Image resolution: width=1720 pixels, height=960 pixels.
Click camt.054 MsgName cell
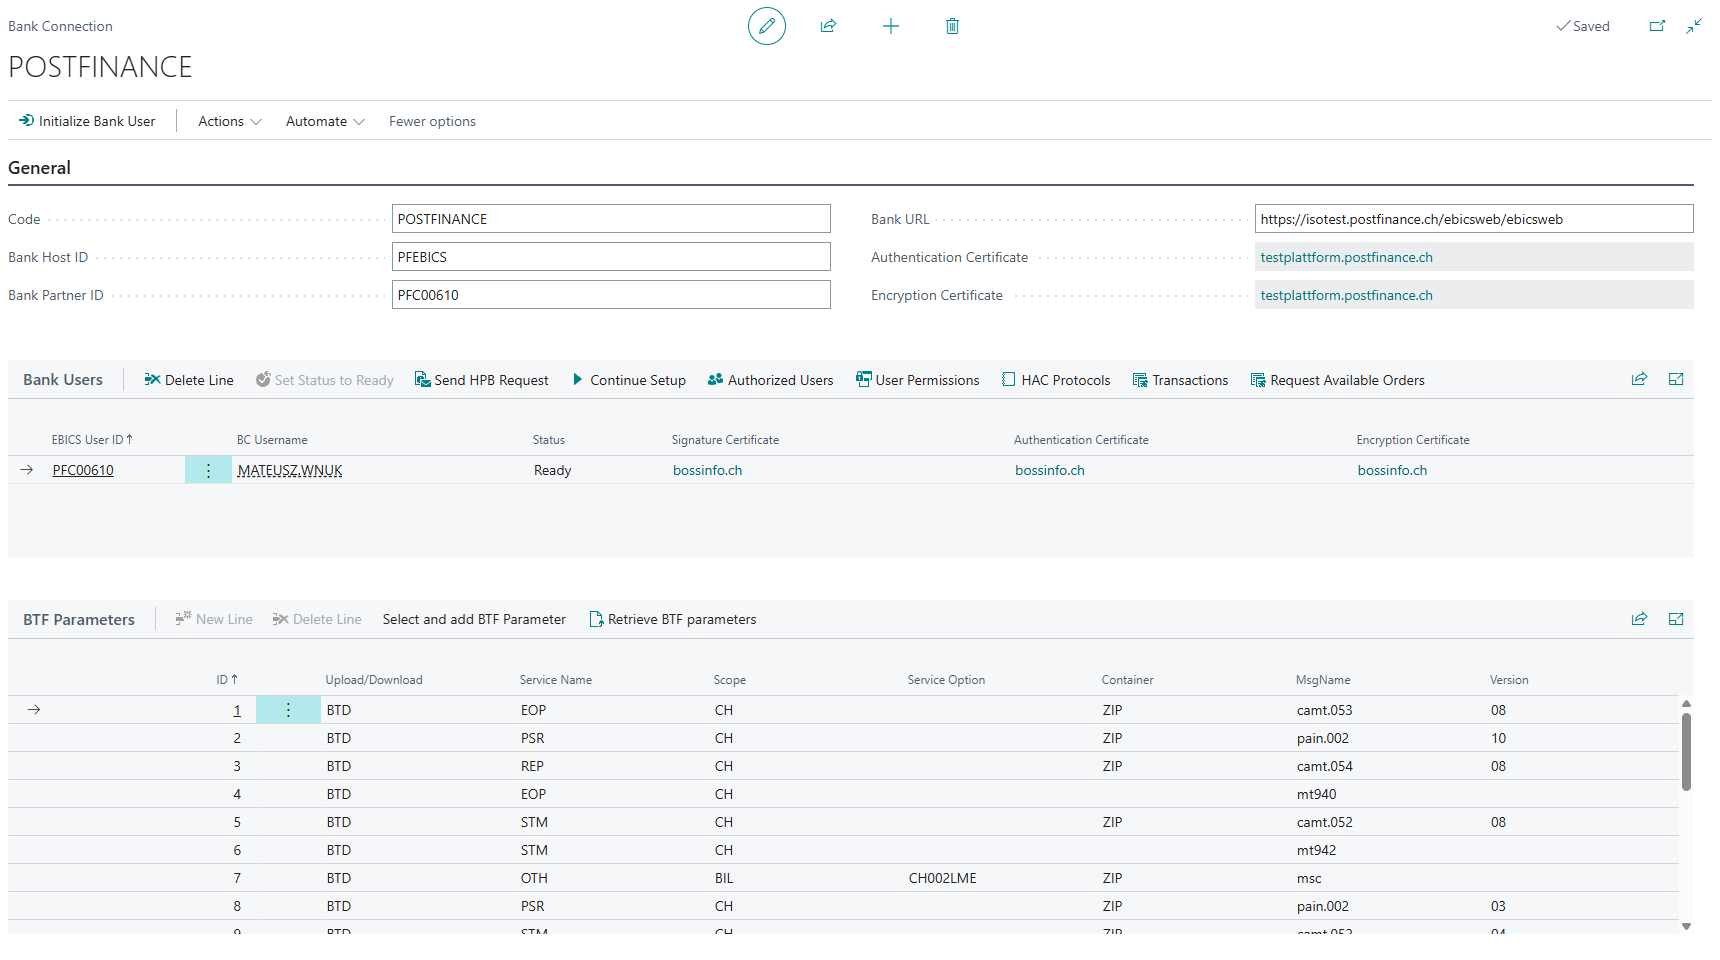pyautogui.click(x=1325, y=766)
